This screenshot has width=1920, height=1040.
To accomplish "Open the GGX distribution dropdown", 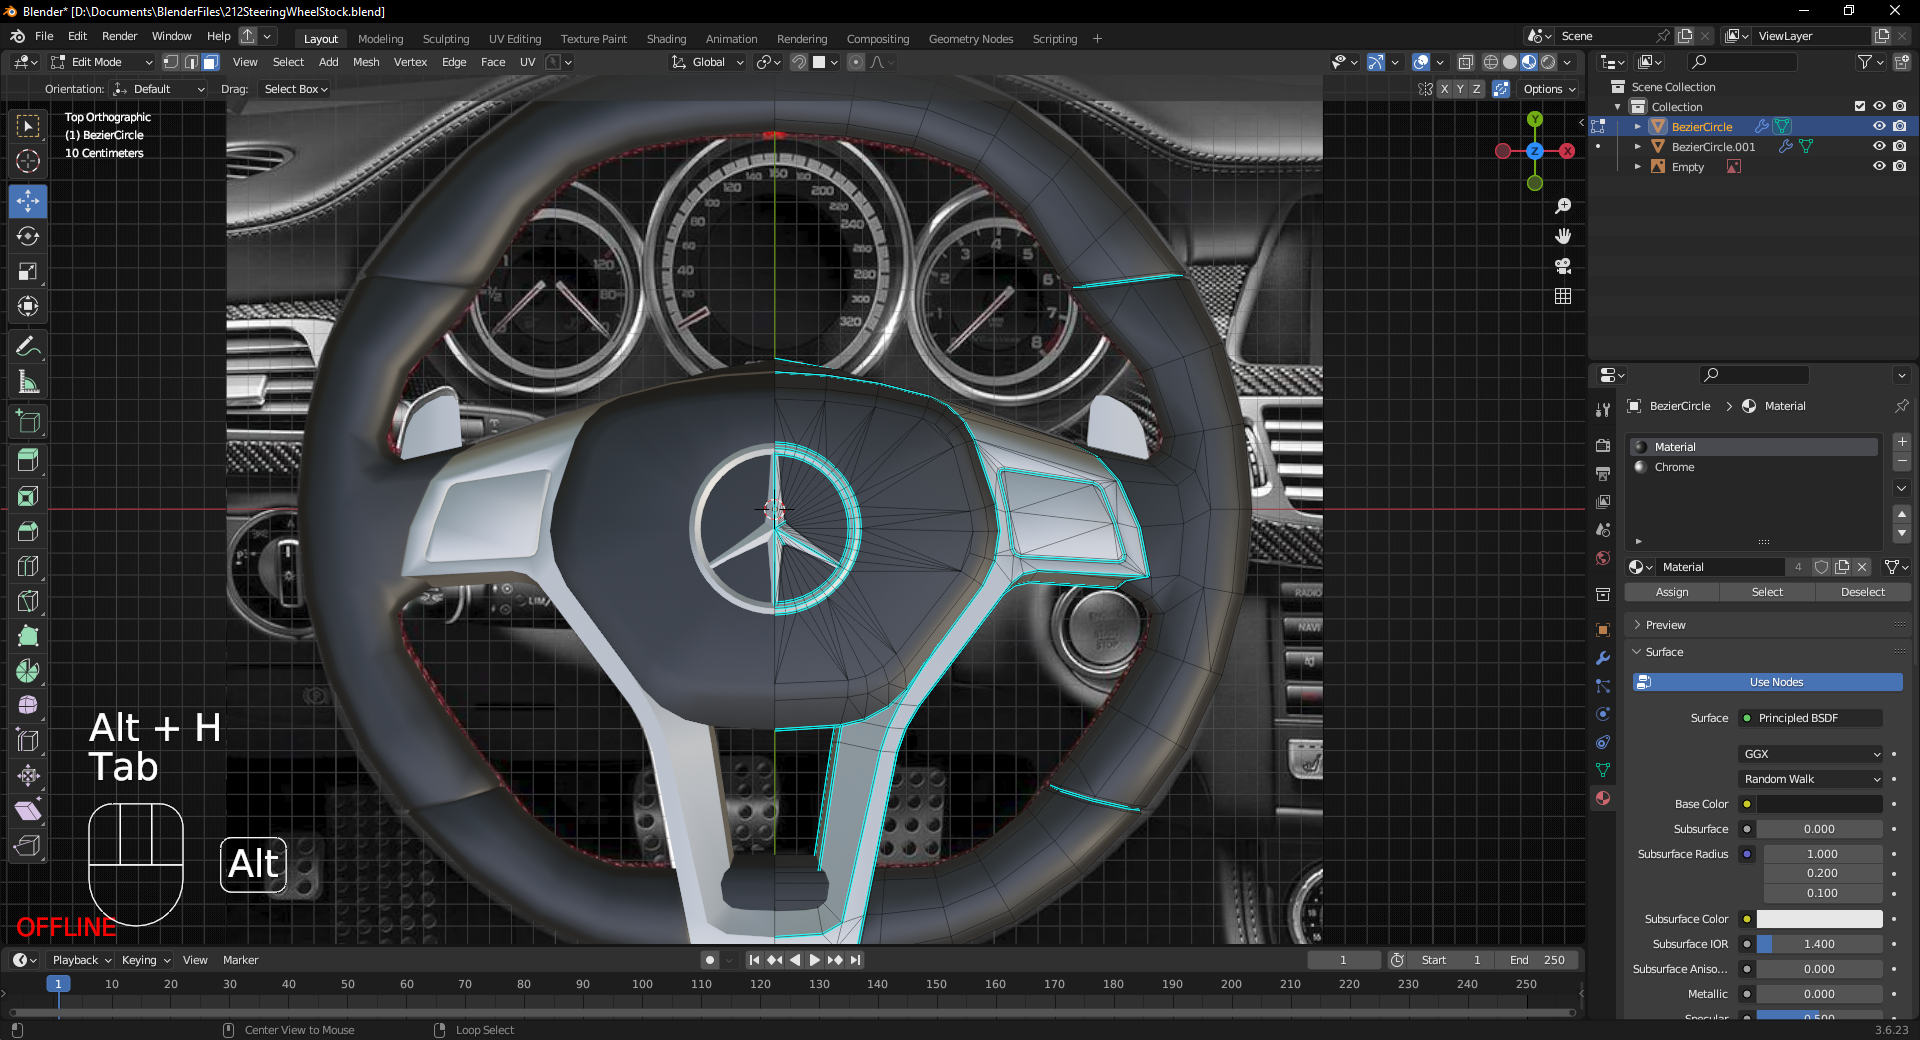I will coord(1811,754).
